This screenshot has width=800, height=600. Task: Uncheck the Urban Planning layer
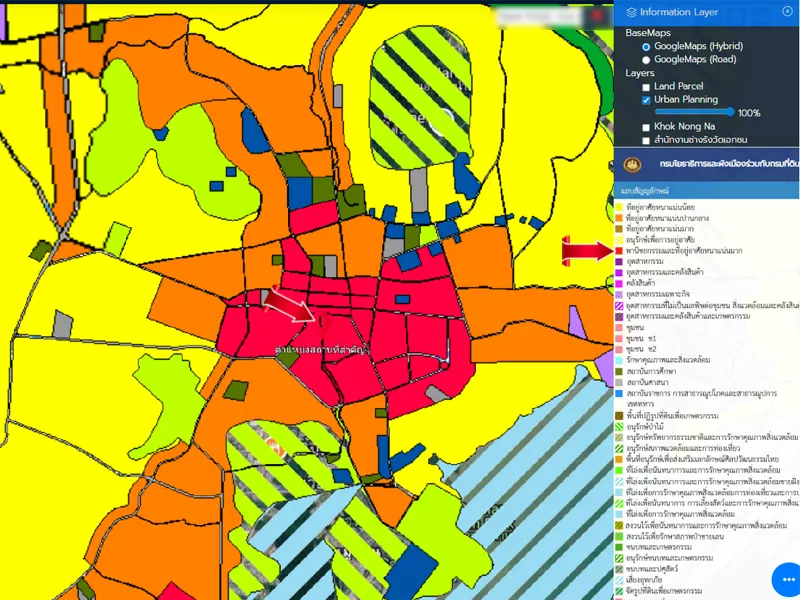pos(646,100)
